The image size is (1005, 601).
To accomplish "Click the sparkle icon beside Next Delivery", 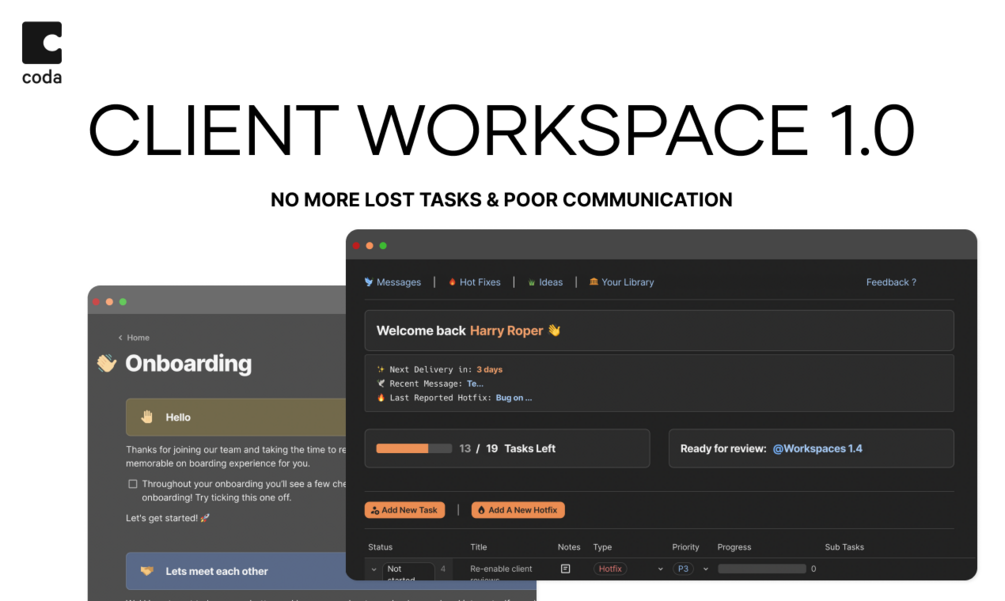I will point(381,370).
